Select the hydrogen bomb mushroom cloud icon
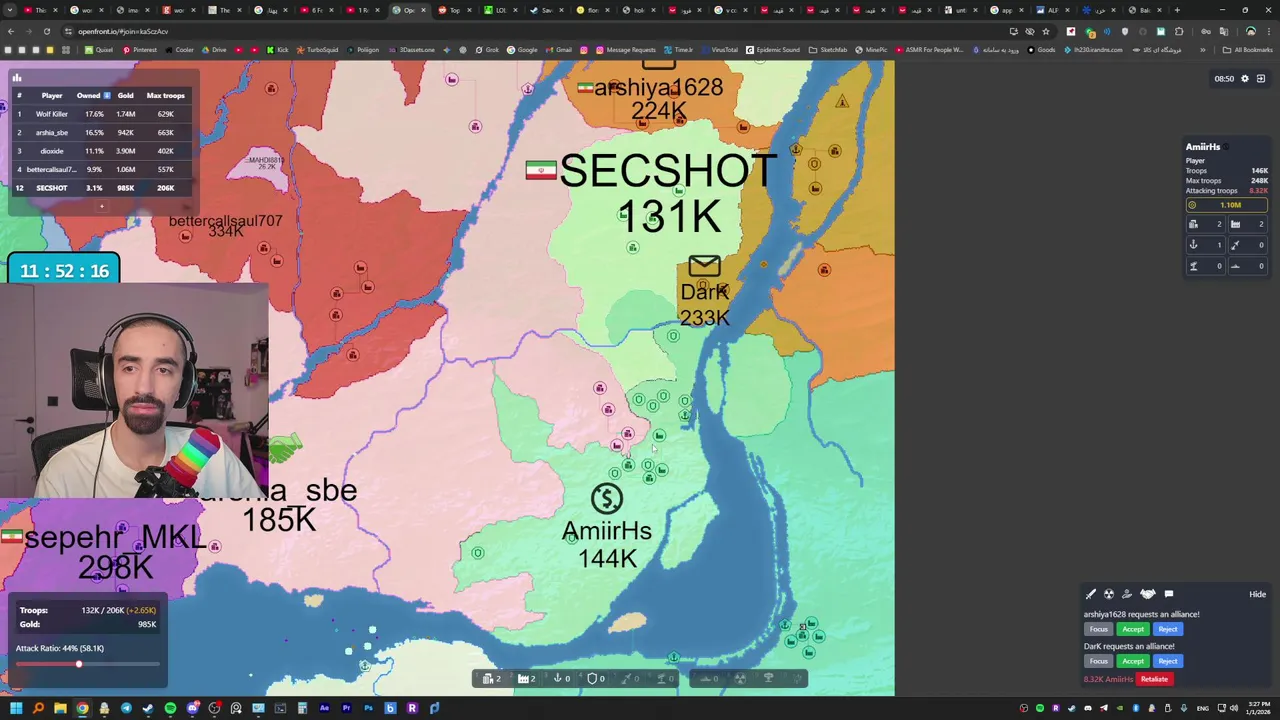Screen dimensions: 1280x720 point(768,678)
